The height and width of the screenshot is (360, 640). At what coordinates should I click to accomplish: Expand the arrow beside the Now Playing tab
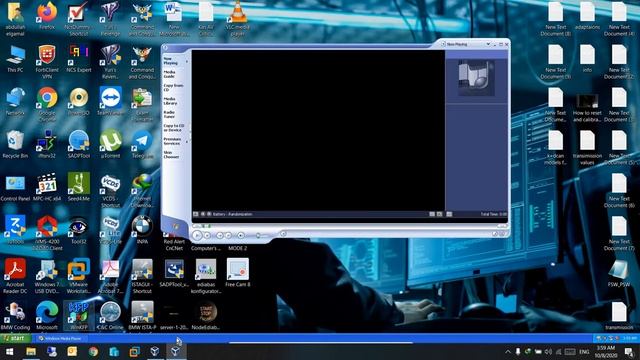pyautogui.click(x=187, y=61)
